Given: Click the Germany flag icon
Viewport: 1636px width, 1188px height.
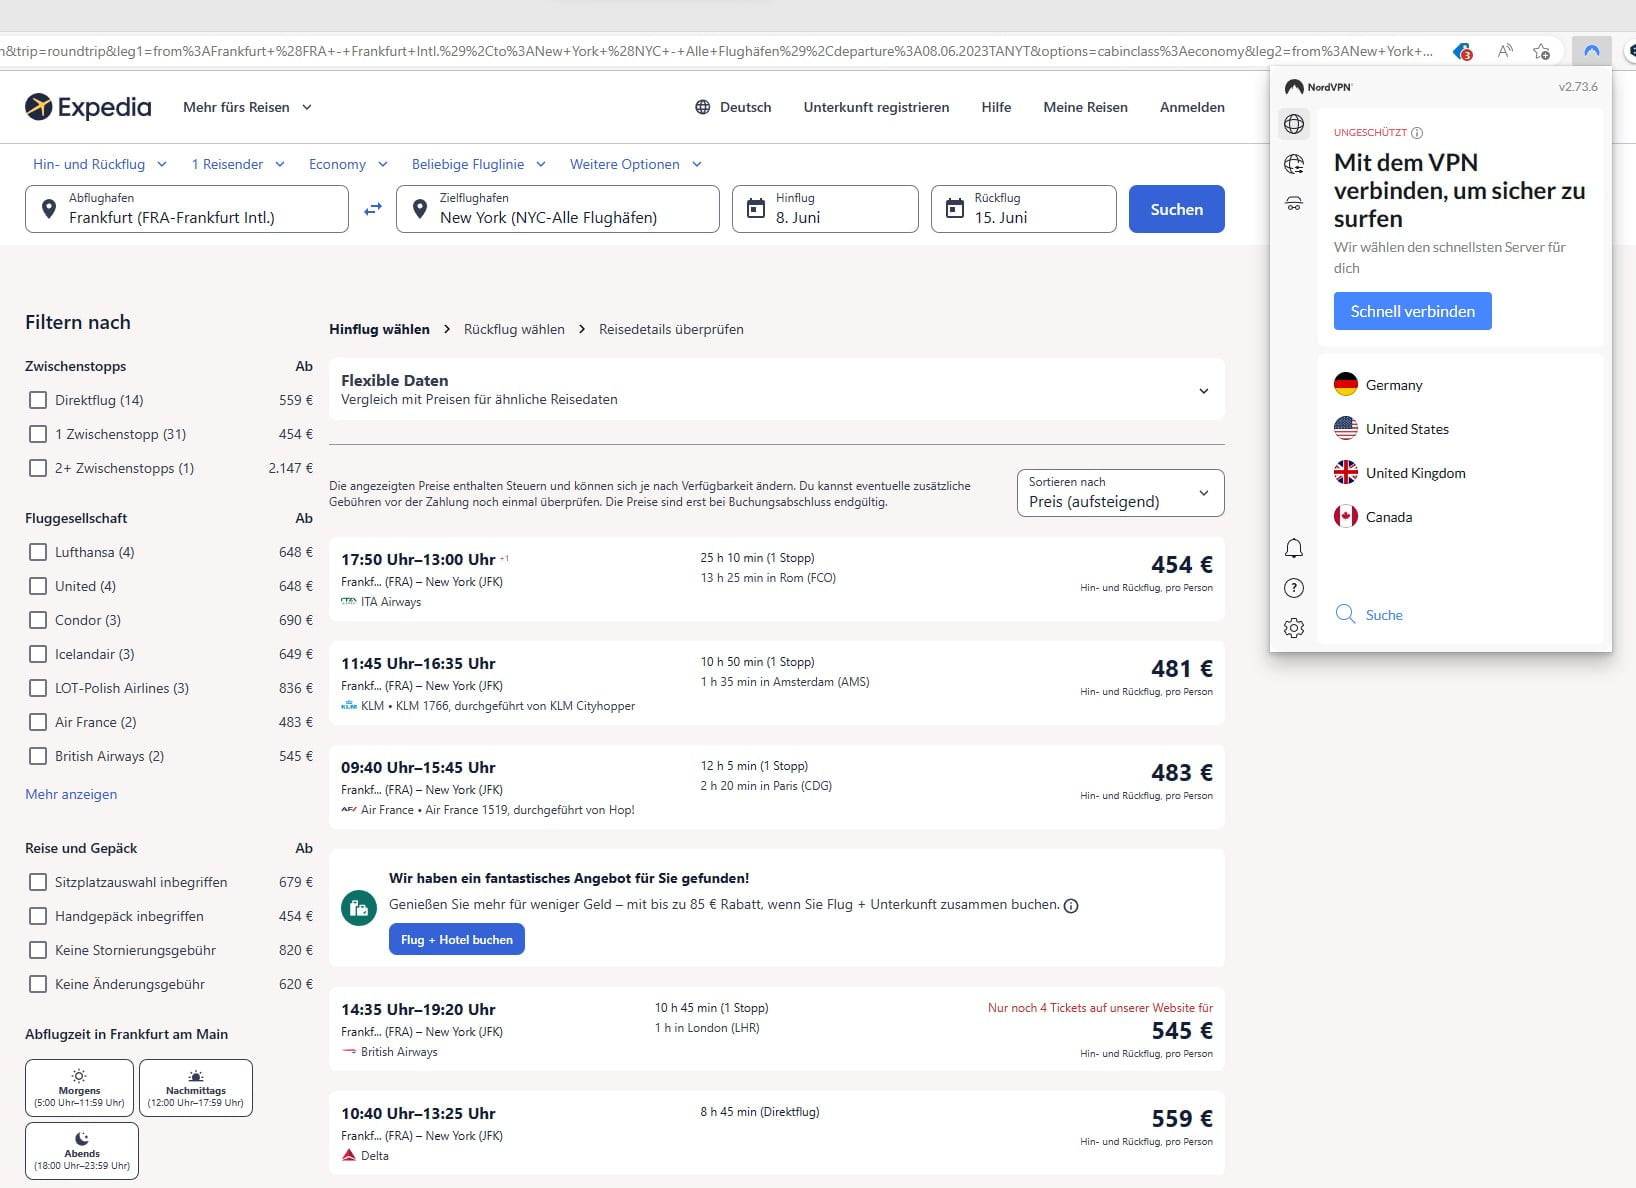Looking at the screenshot, I should [1346, 385].
